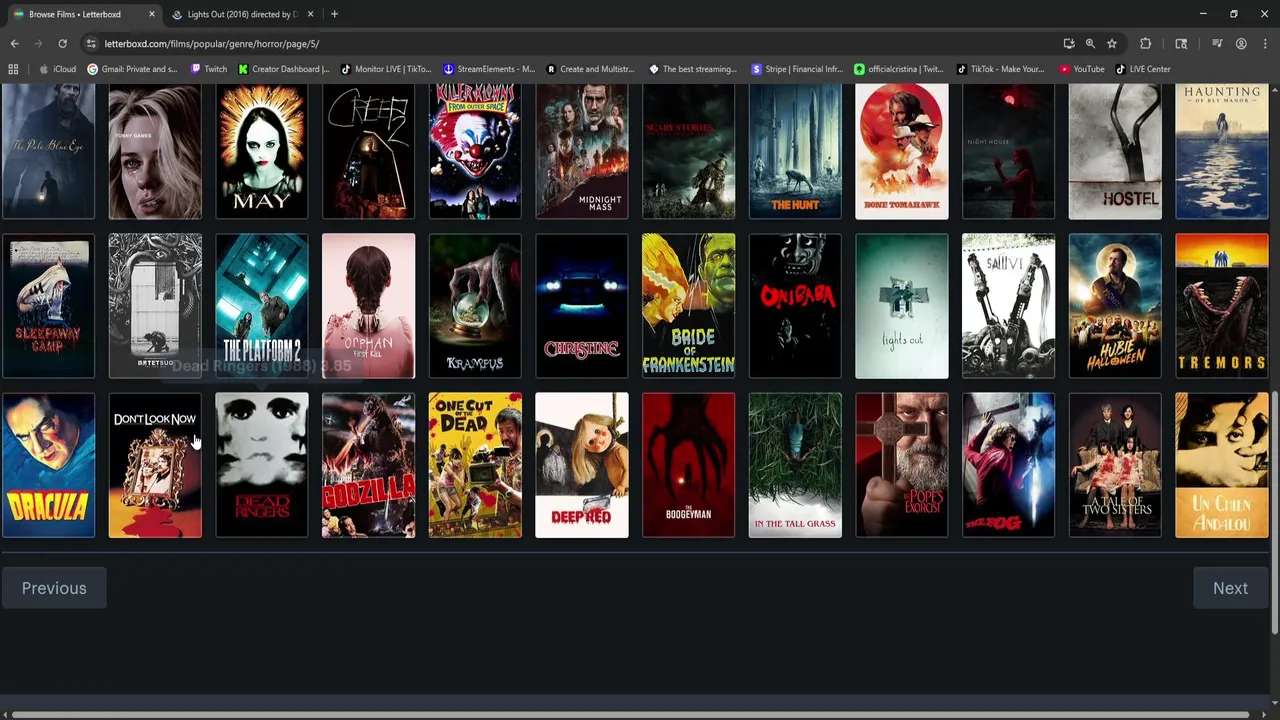The width and height of the screenshot is (1280, 720).
Task: Open the Don't Look Now poster
Action: point(155,465)
